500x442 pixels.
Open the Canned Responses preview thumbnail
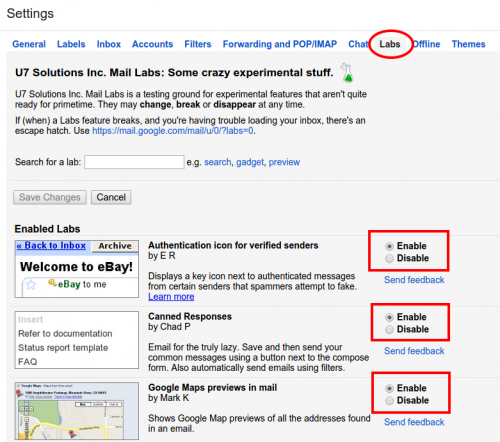pyautogui.click(x=77, y=340)
